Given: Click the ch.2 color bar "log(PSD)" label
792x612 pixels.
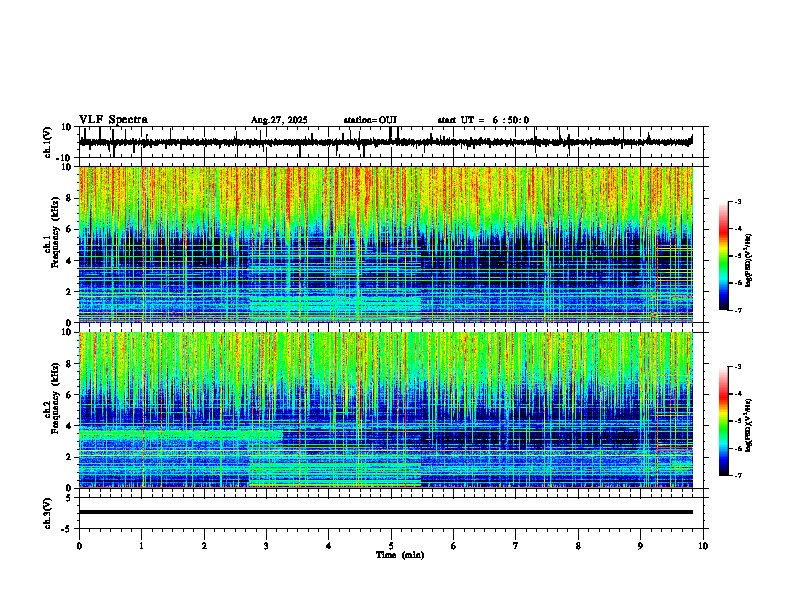Looking at the screenshot, I should (x=749, y=425).
